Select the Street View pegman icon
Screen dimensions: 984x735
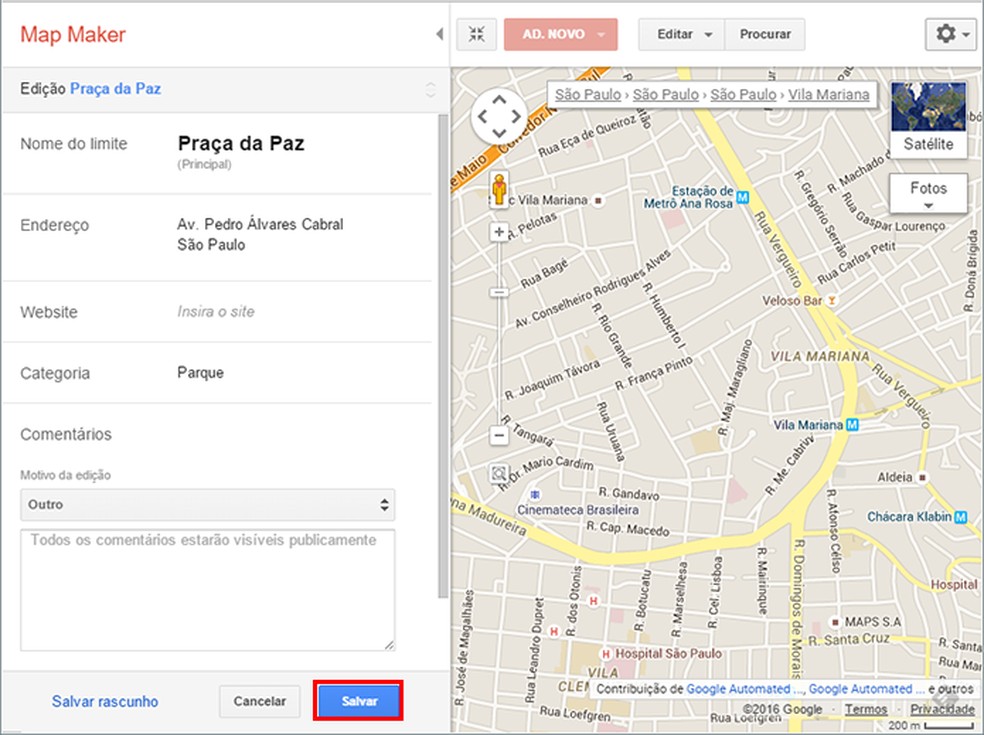[x=499, y=189]
